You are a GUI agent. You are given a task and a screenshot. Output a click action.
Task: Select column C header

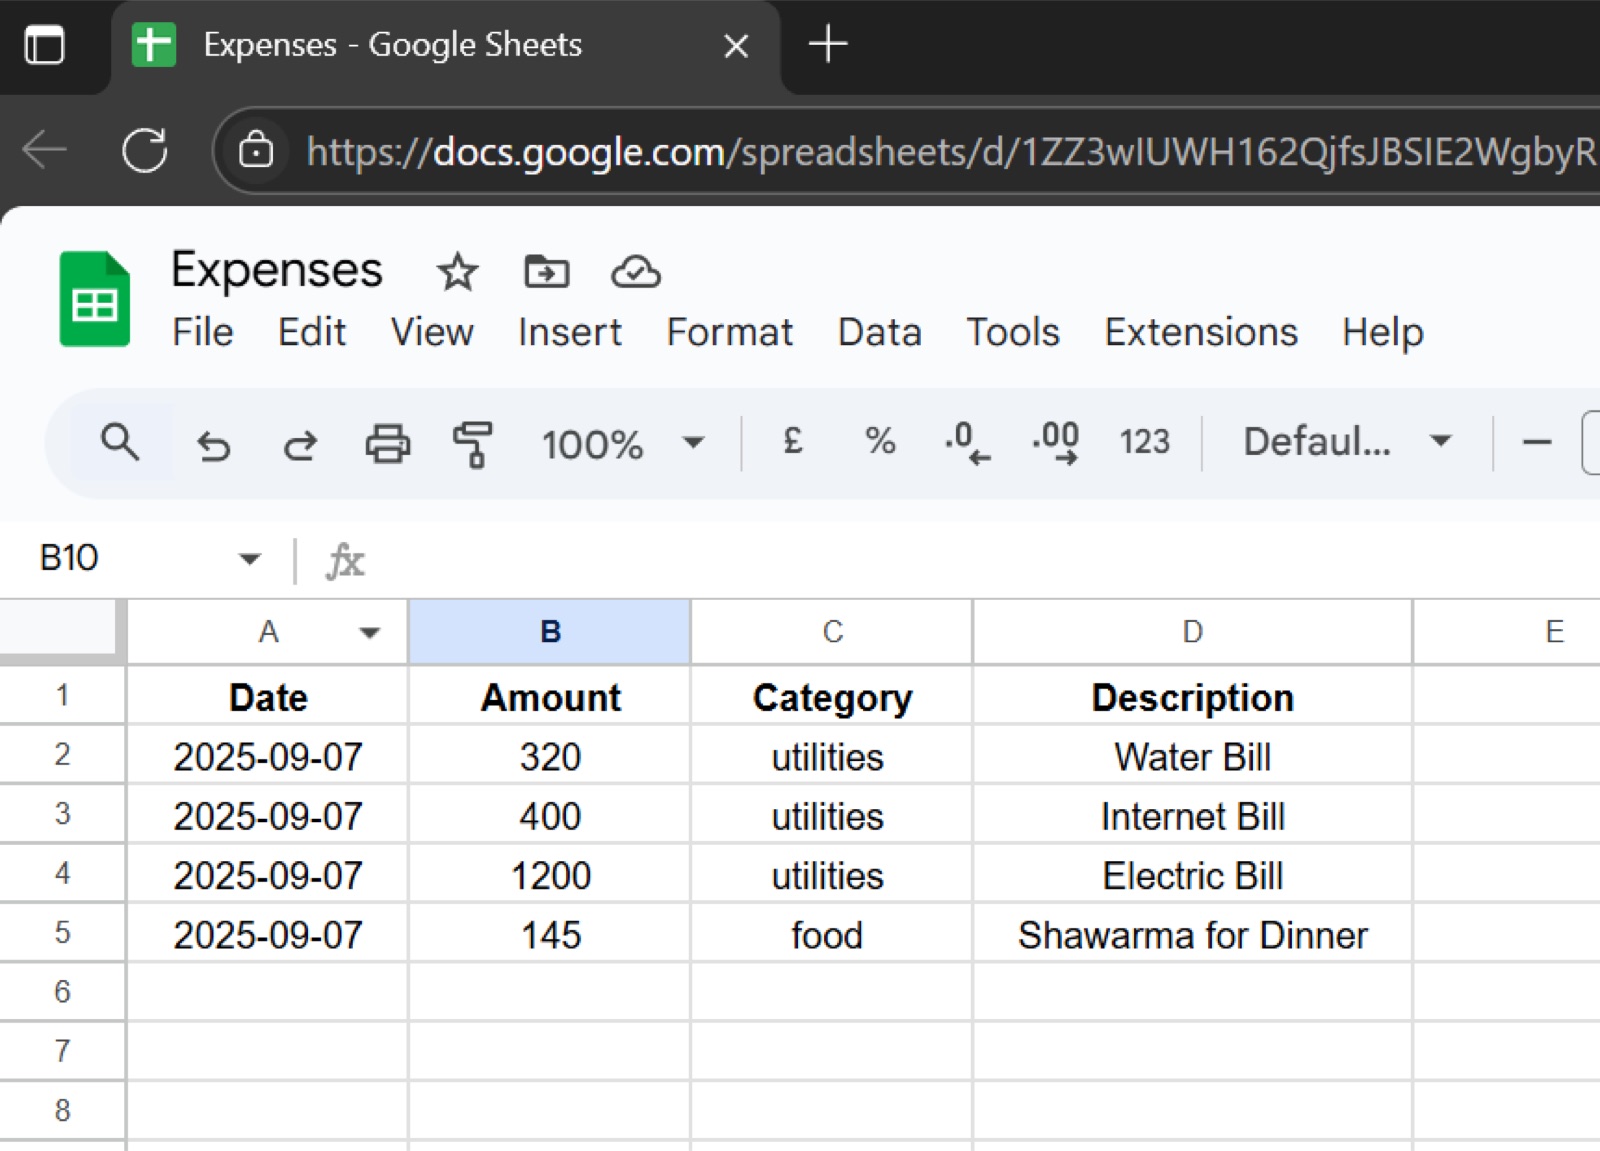click(x=832, y=632)
